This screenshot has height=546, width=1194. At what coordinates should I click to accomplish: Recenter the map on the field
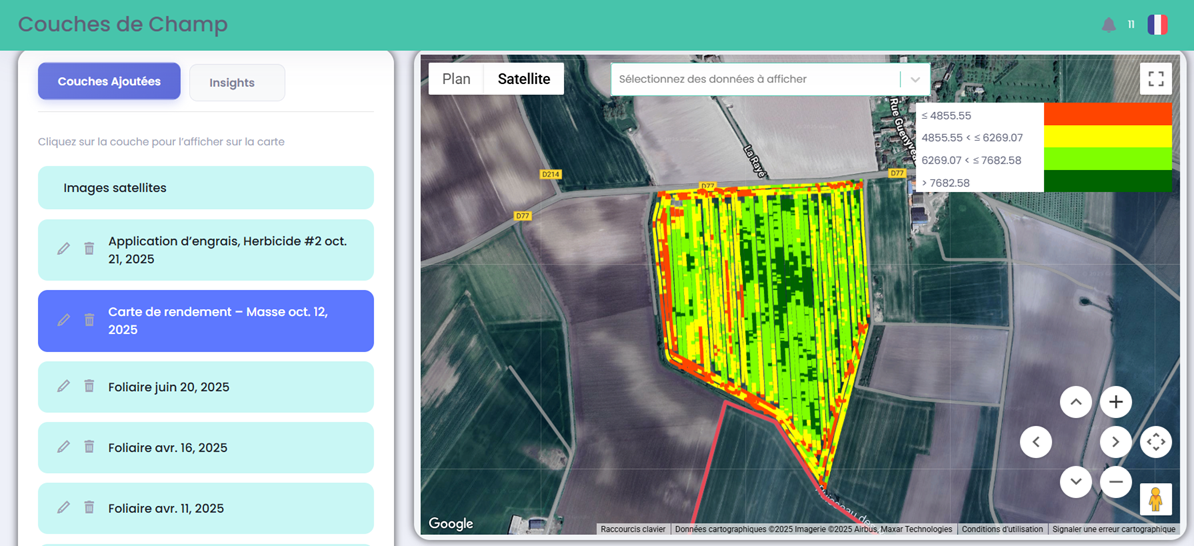(1156, 442)
